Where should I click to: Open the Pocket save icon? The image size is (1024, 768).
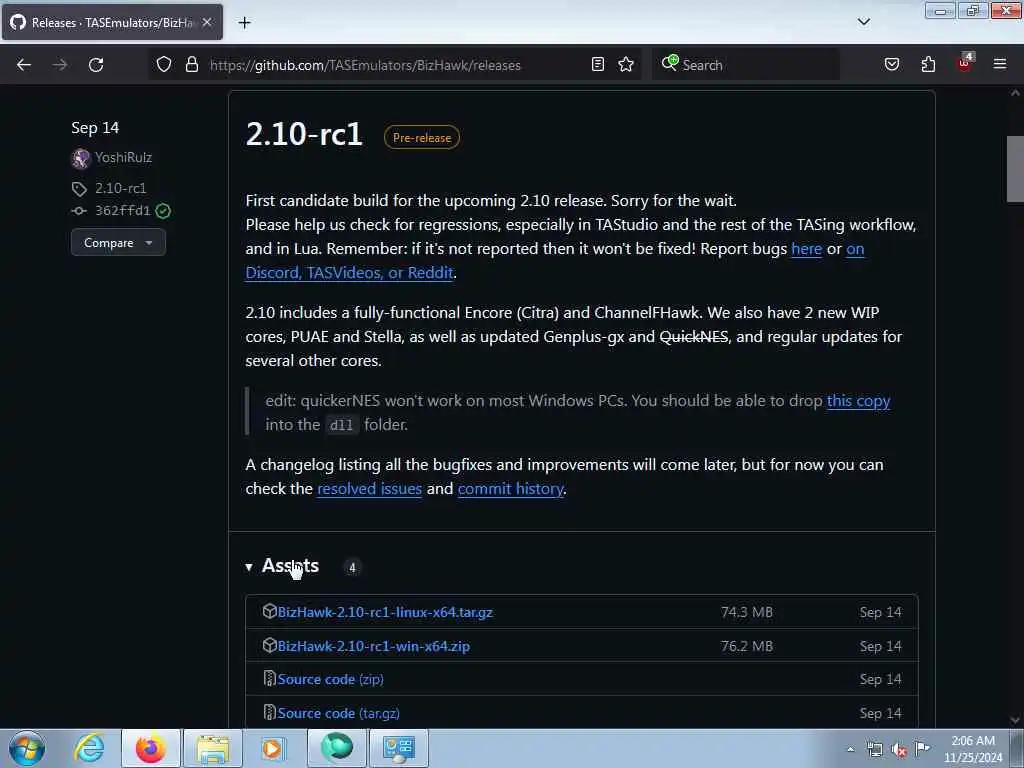coord(892,64)
